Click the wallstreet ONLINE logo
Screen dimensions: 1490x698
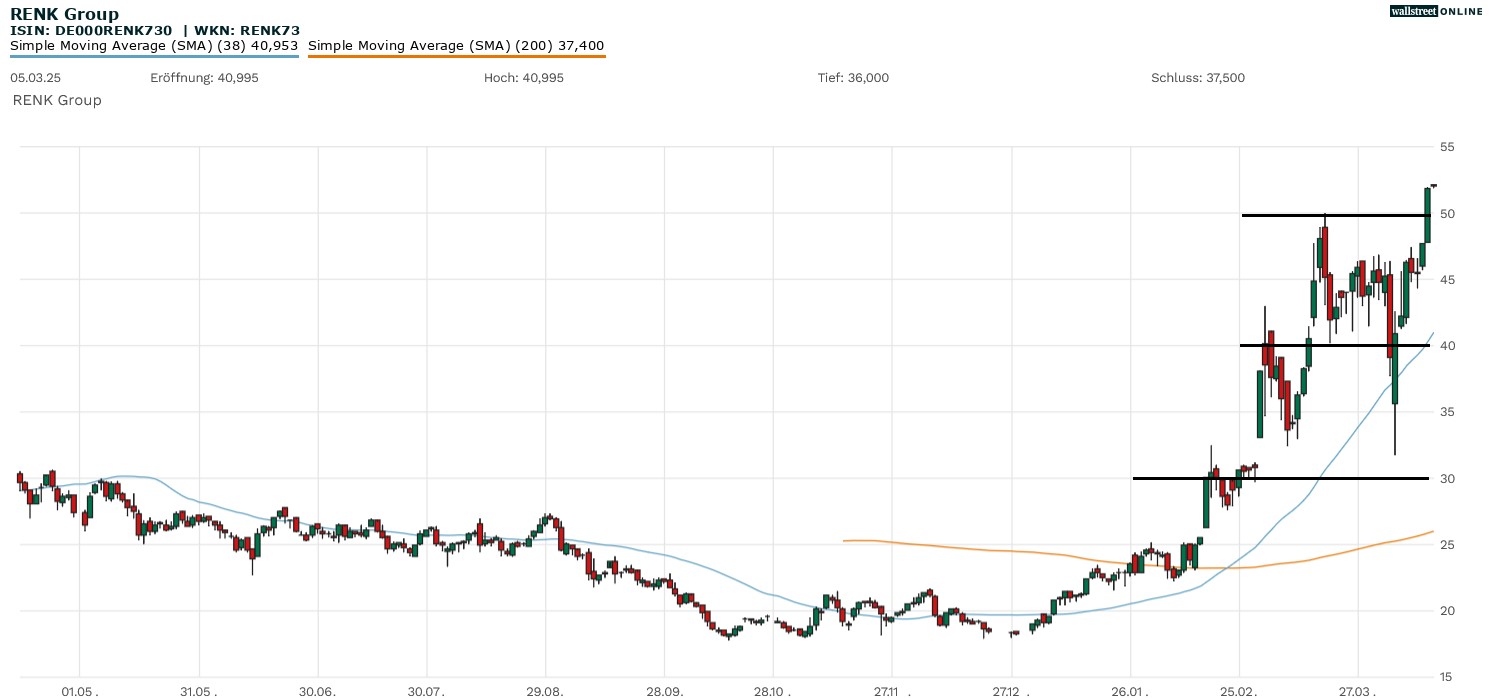coord(1437,11)
